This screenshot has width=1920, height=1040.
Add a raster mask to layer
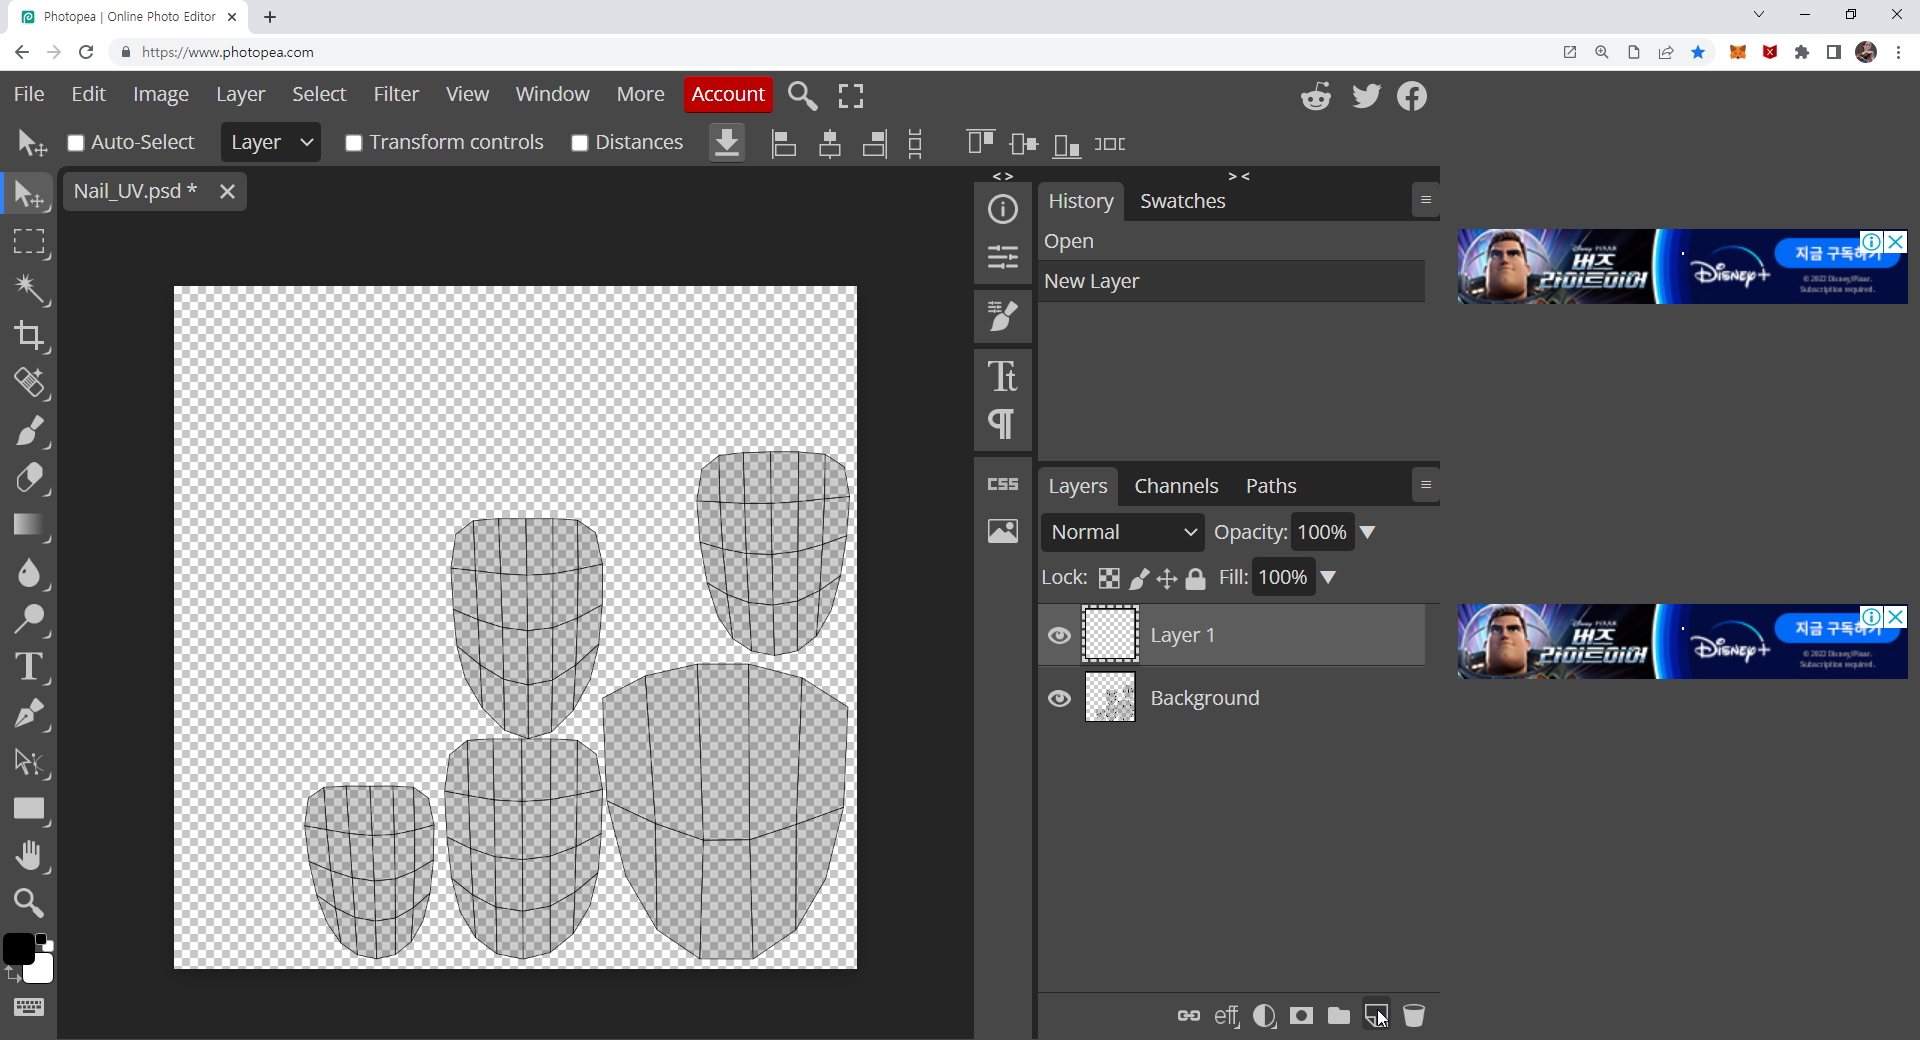1301,1016
